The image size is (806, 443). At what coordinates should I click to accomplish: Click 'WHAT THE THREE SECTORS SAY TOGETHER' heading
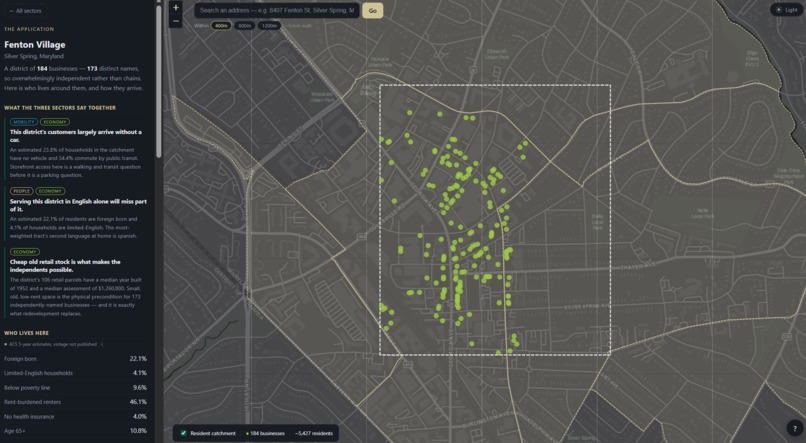[x=60, y=108]
